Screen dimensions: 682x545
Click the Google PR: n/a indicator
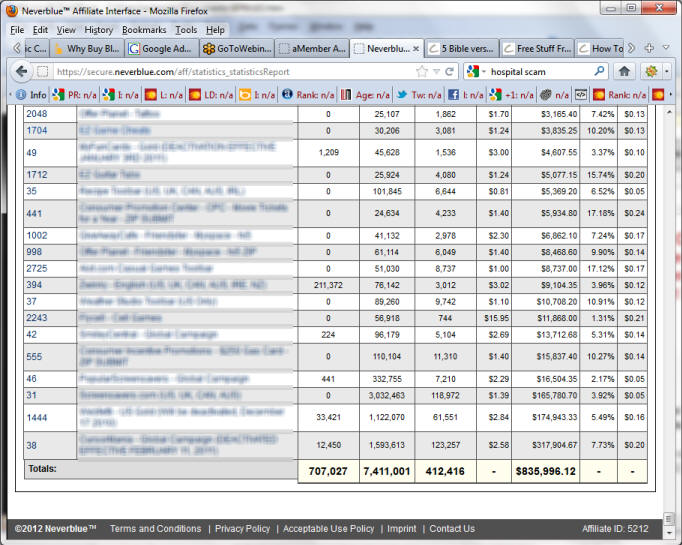pos(74,95)
